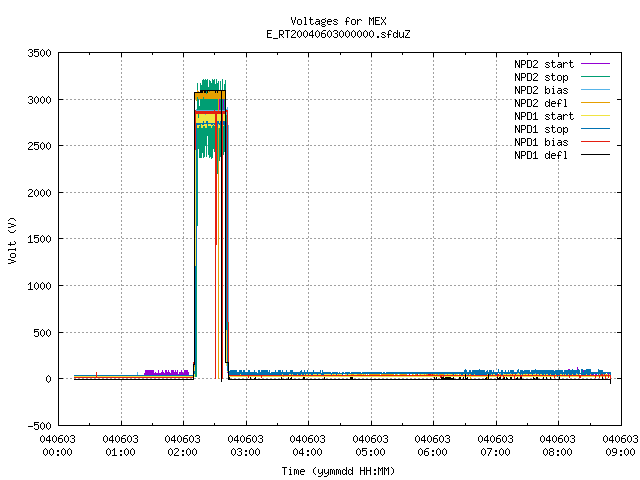Click the 08:00 time tick label

click(x=557, y=452)
